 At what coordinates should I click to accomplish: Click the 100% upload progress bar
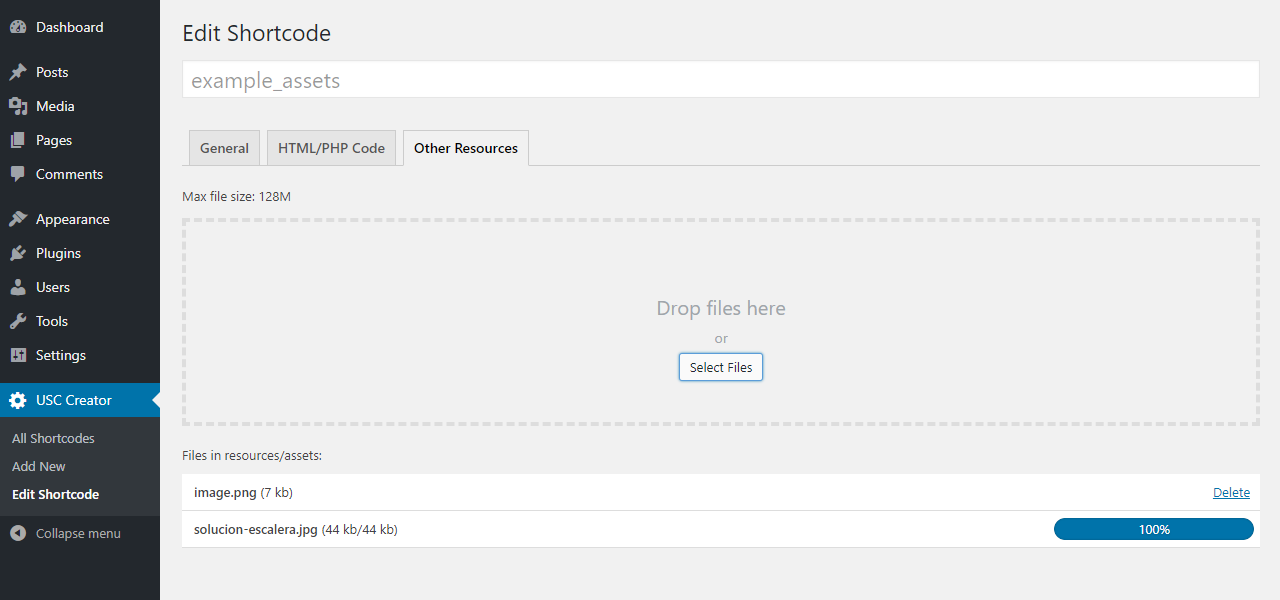(x=1154, y=529)
